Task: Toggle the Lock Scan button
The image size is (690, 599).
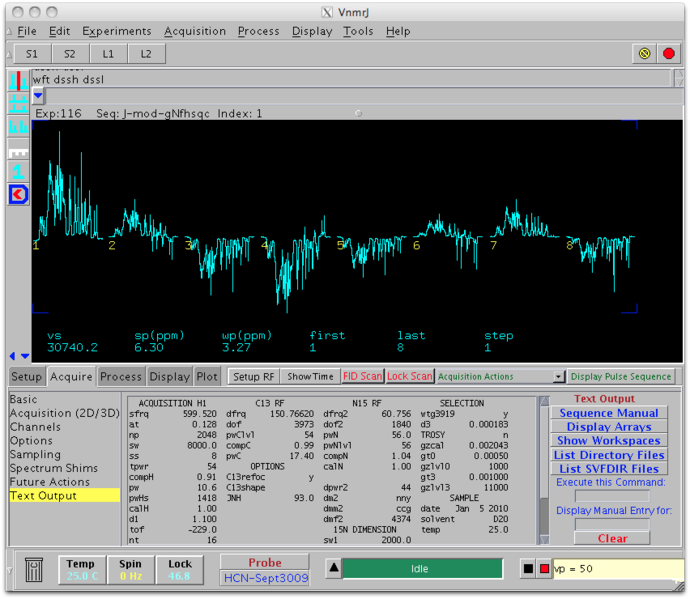Action: [x=409, y=376]
